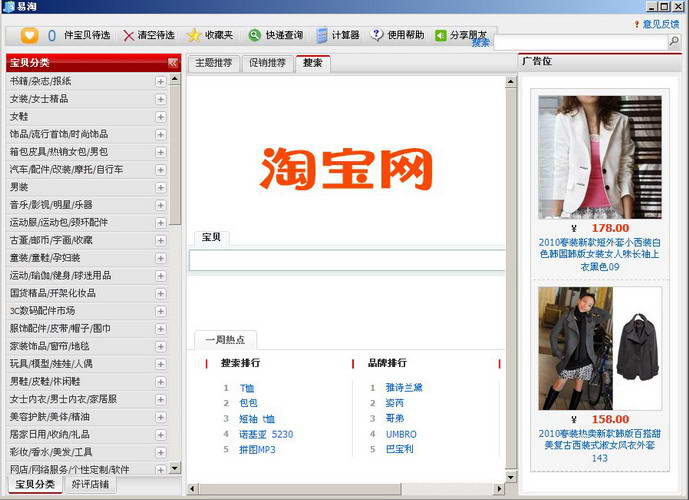The height and width of the screenshot is (500, 689).
Task: Expand 3C数码配件市场 category
Action: pyautogui.click(x=160, y=311)
